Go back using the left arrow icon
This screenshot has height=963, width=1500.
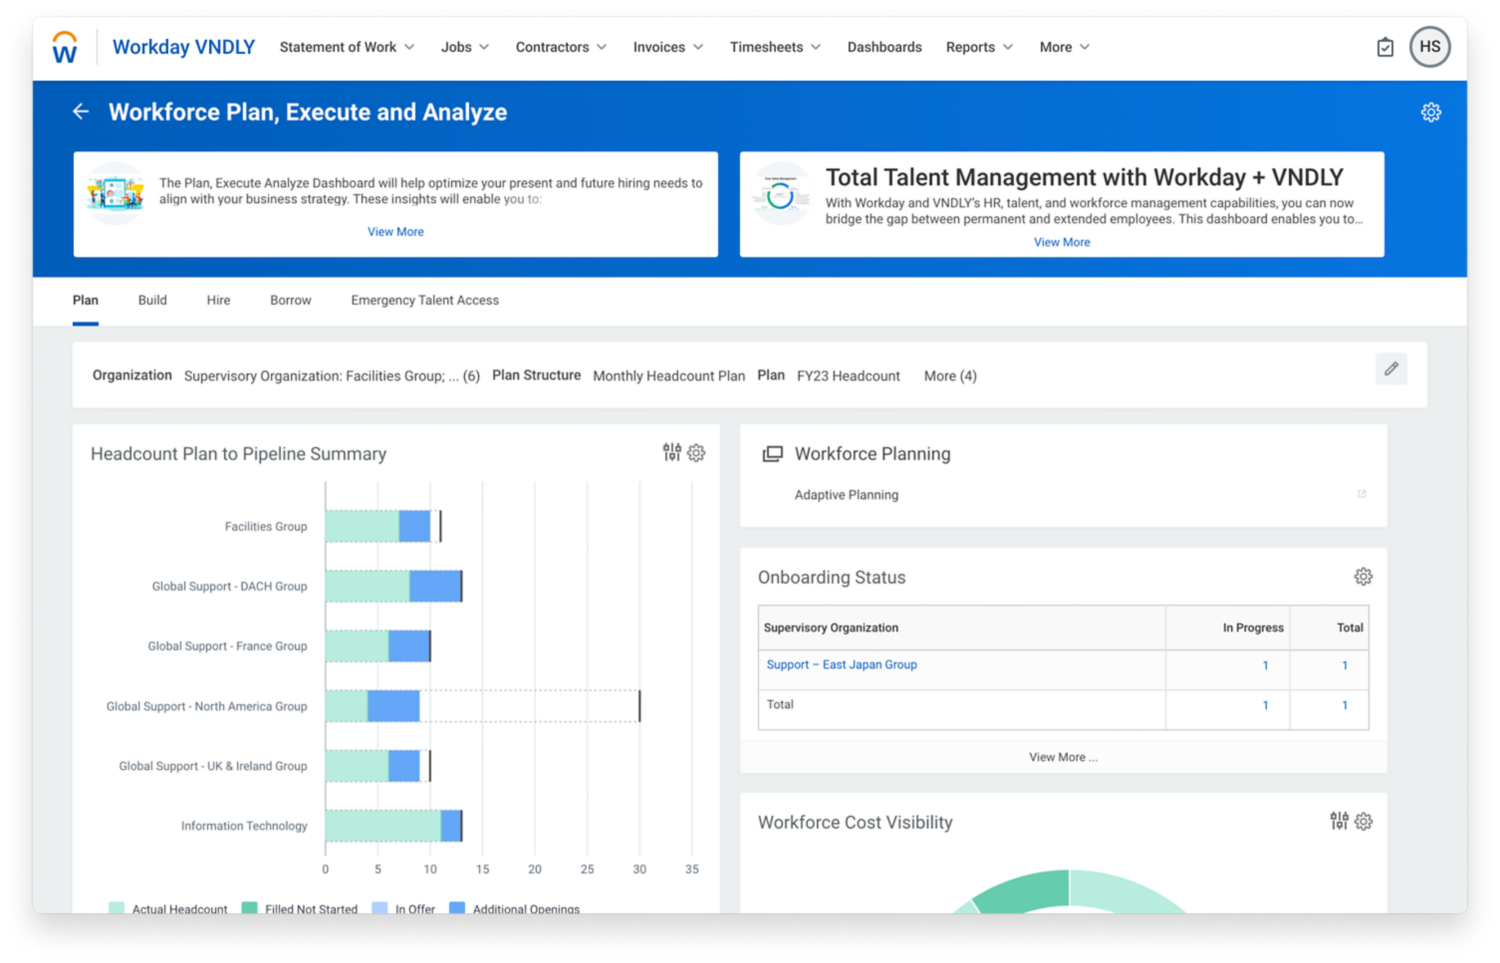point(81,112)
